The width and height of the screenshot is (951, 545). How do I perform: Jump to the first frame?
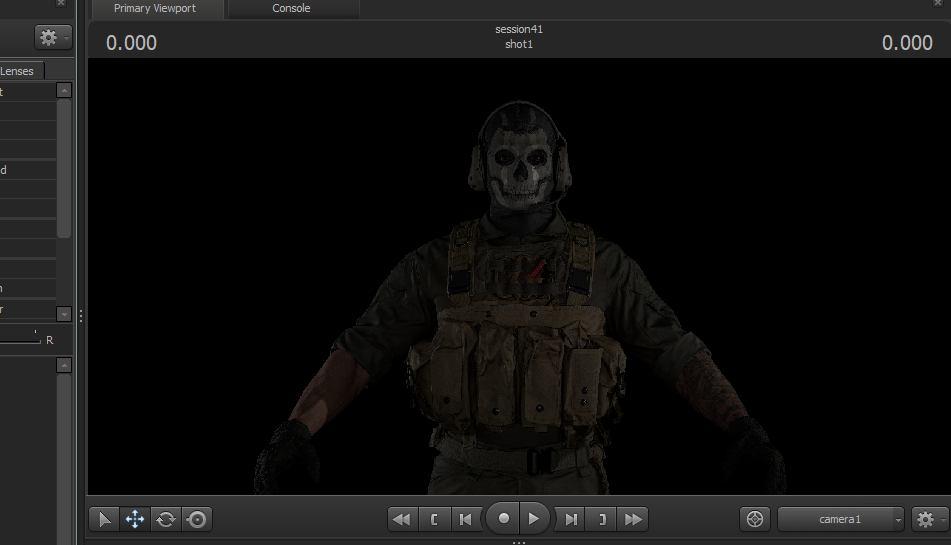coord(402,520)
